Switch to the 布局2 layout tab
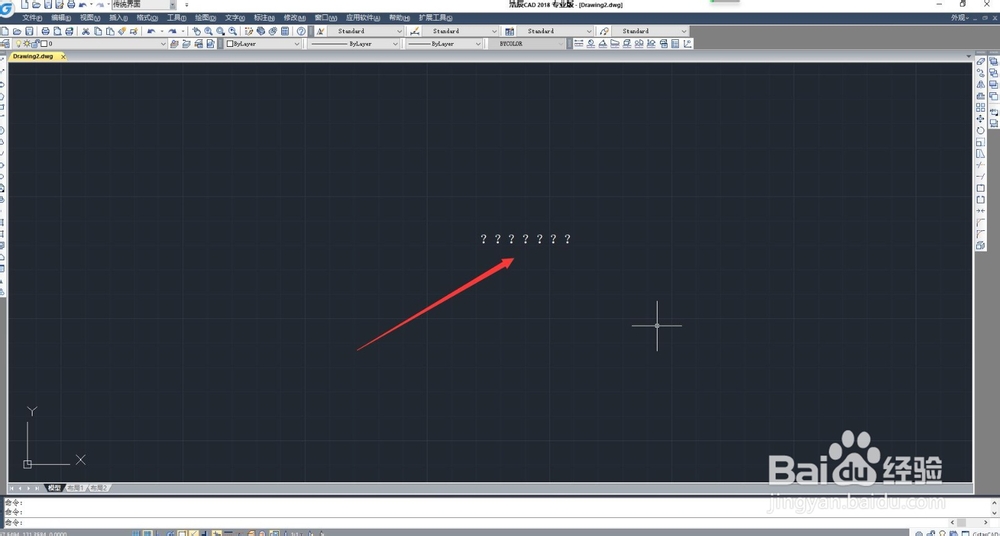The width and height of the screenshot is (1000, 536). [x=98, y=488]
